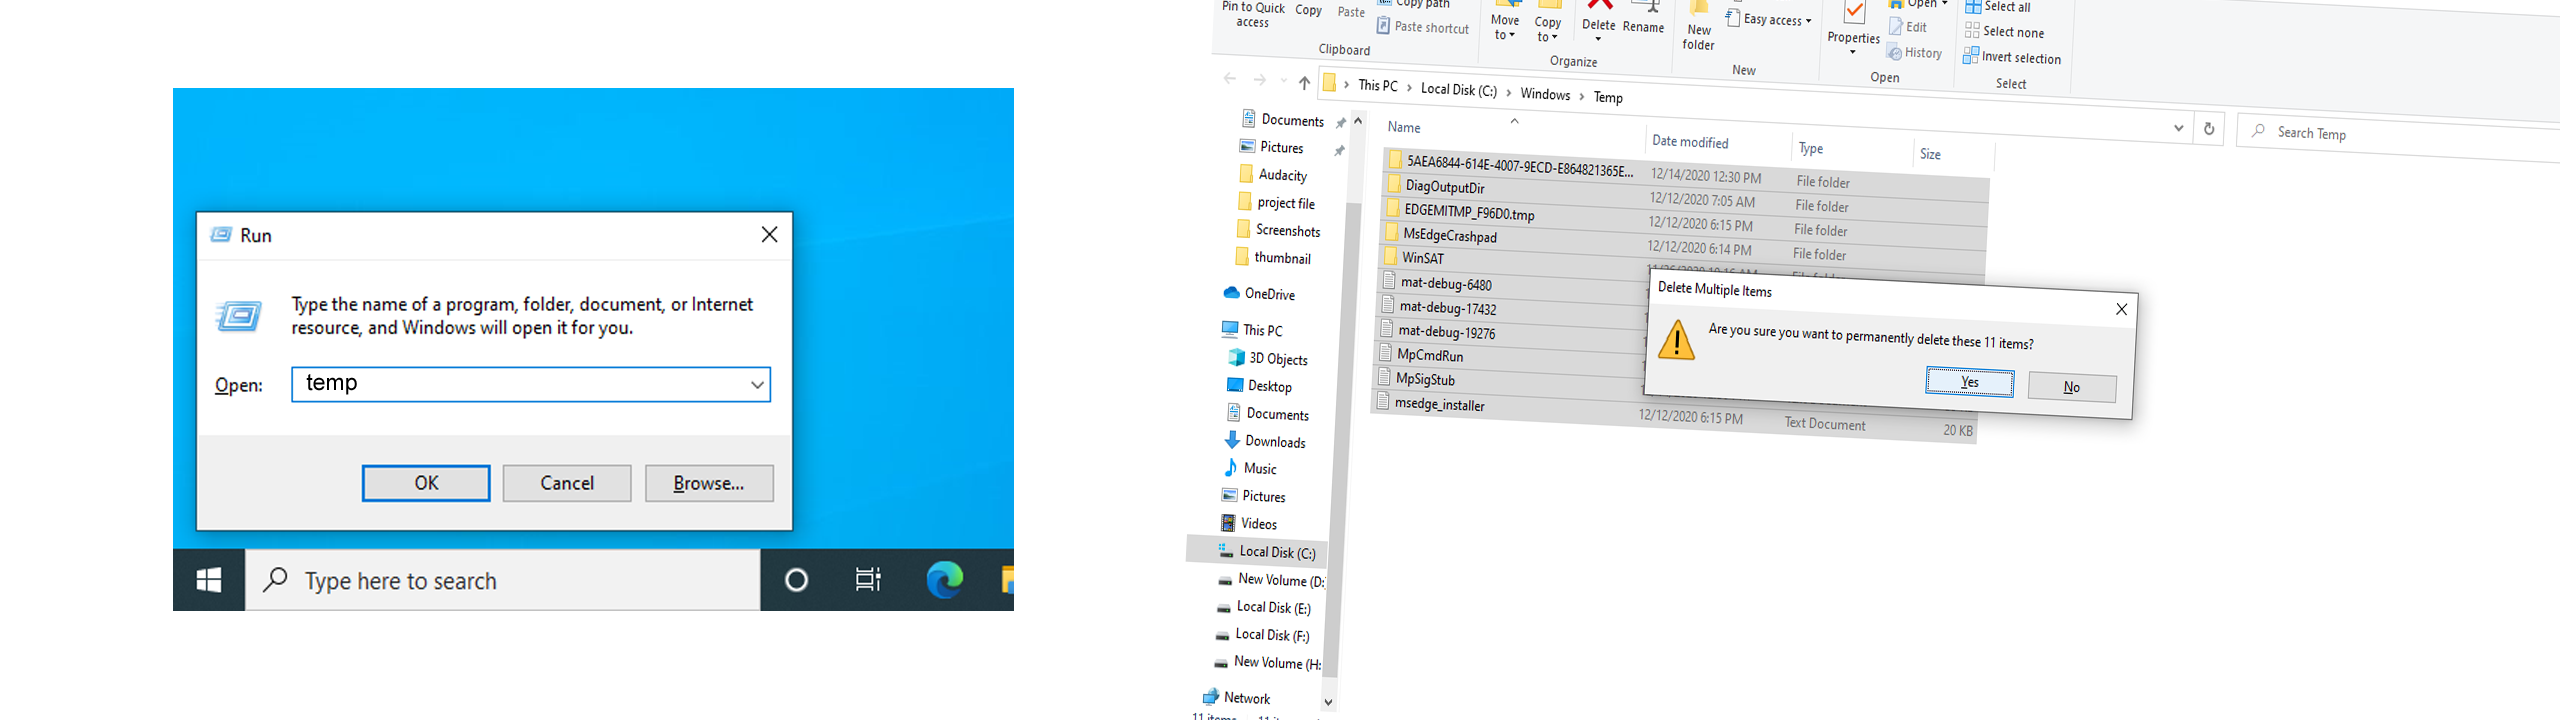Select New Volume (D:) in the navigation pane

click(x=1270, y=579)
